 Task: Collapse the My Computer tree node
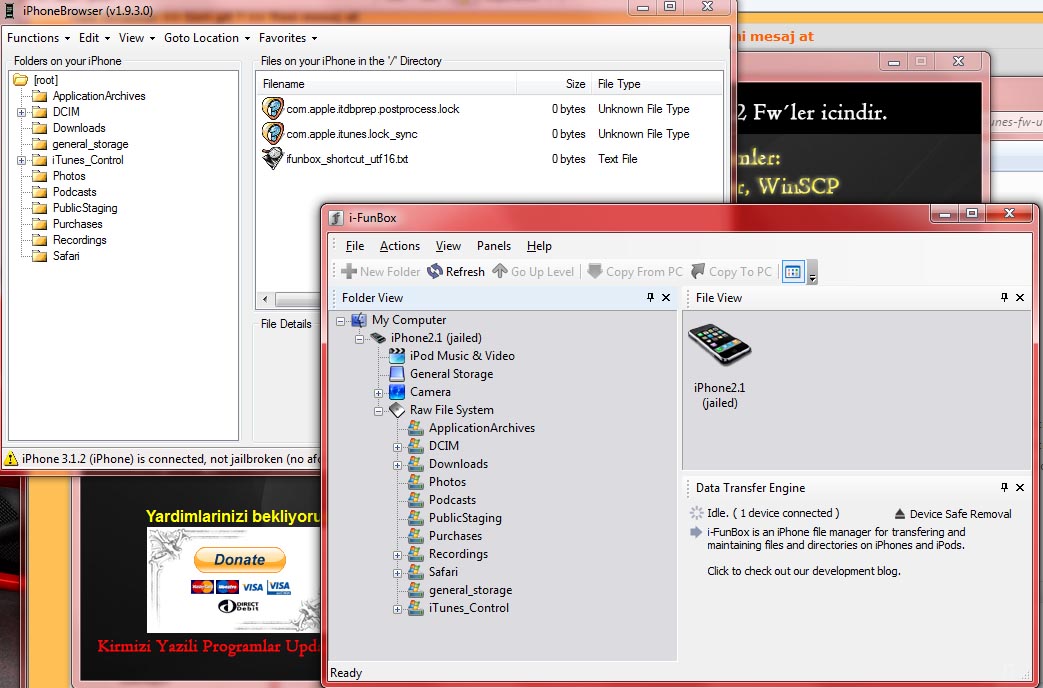[341, 321]
